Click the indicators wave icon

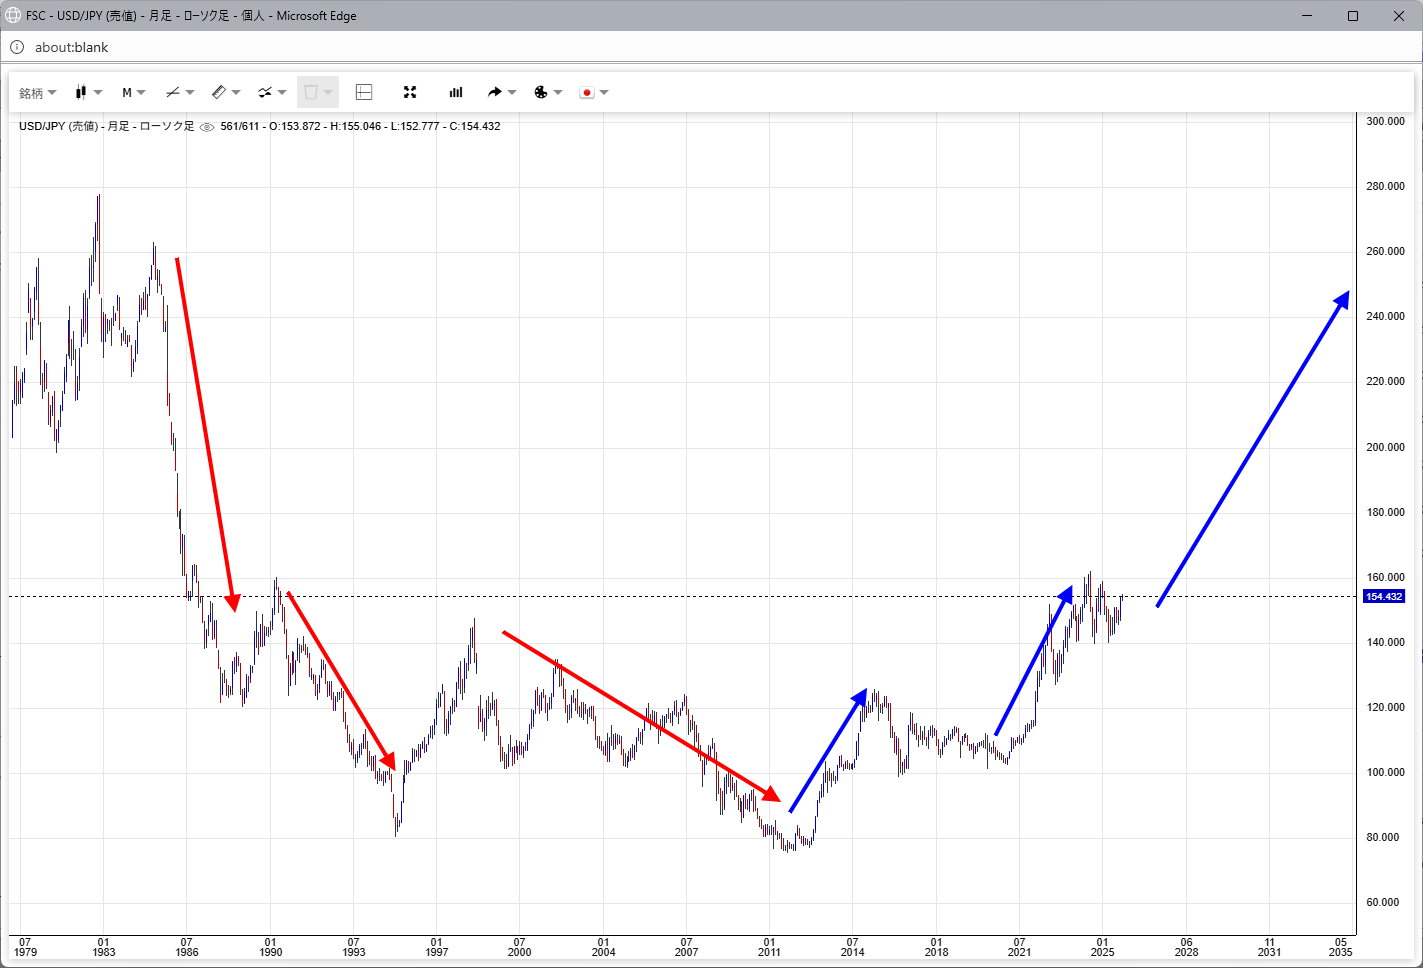265,92
